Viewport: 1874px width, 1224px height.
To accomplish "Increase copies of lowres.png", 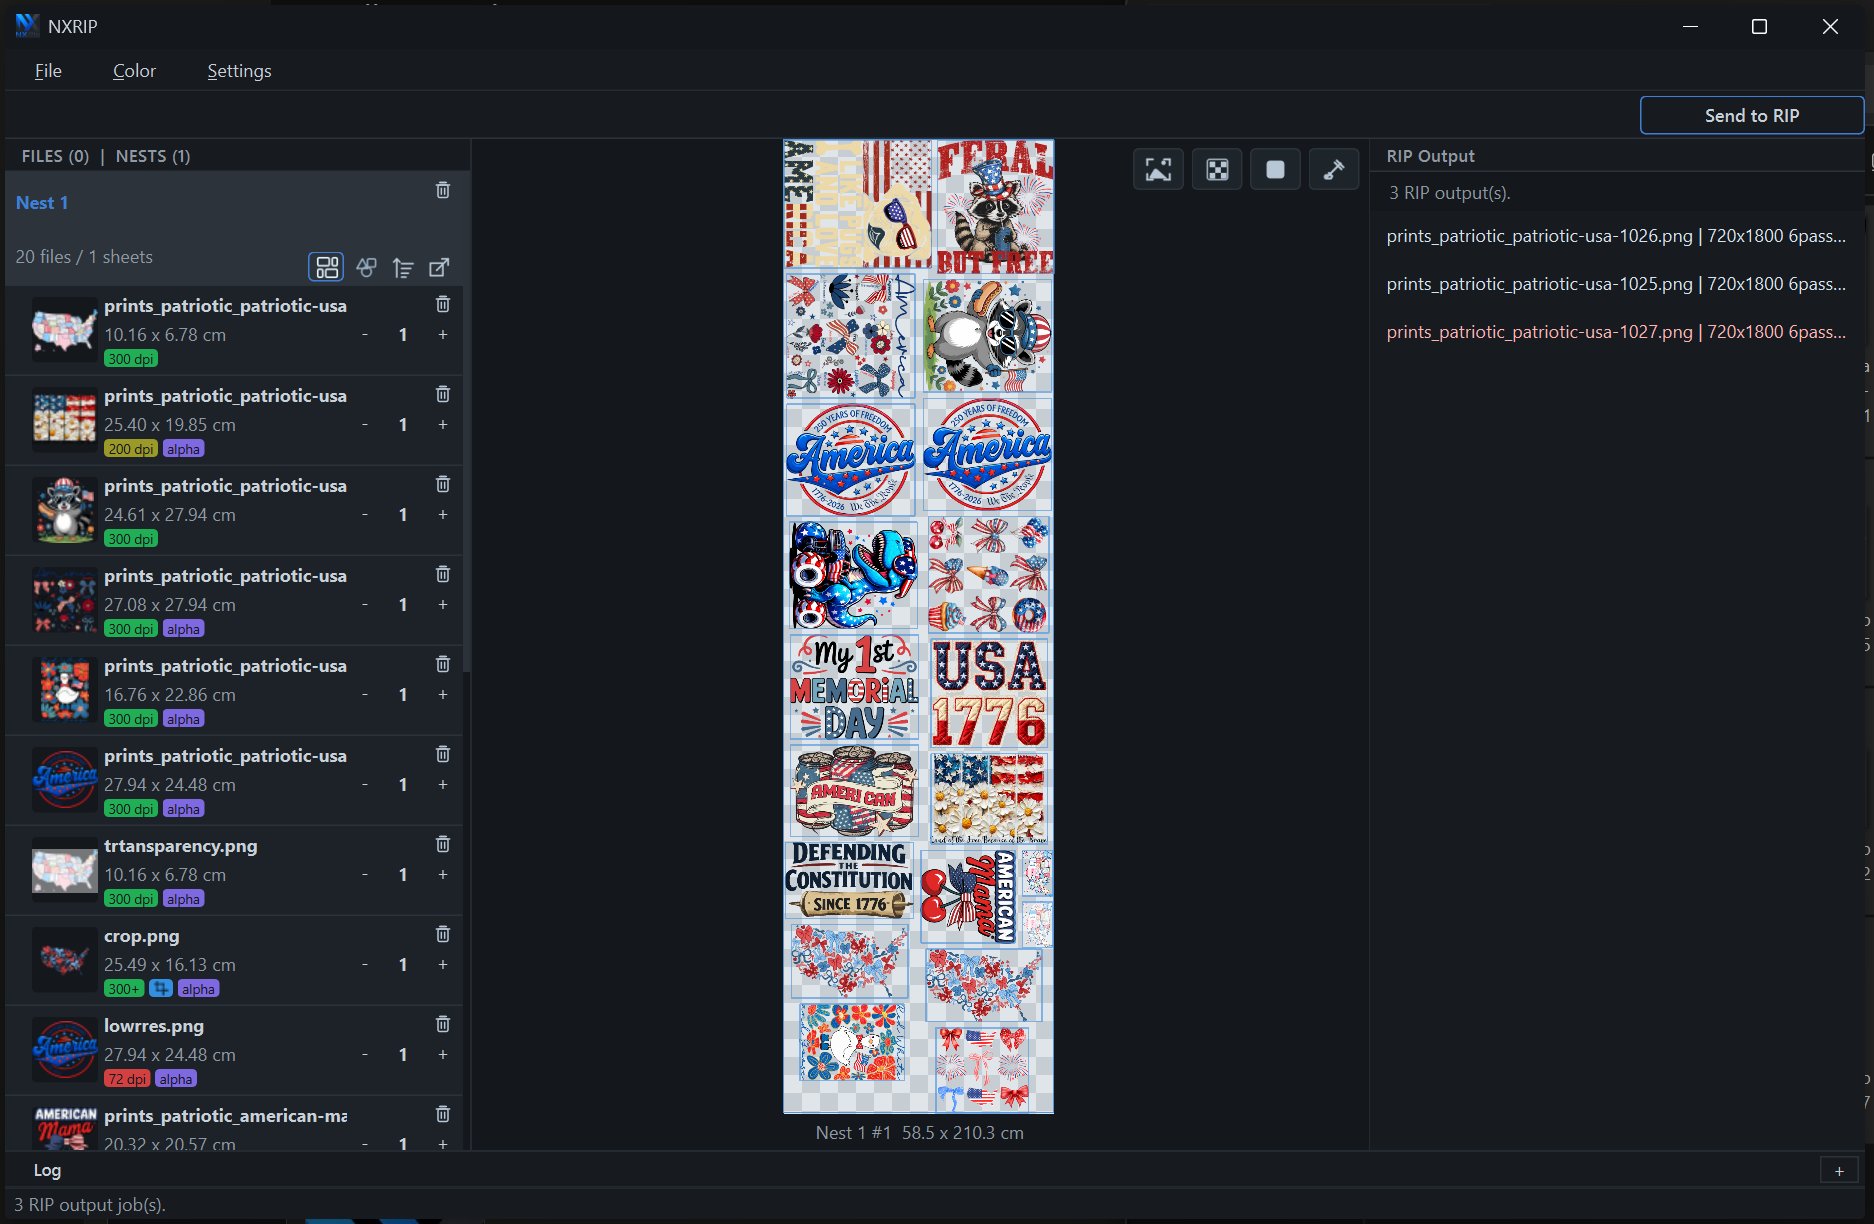I will coord(443,1055).
